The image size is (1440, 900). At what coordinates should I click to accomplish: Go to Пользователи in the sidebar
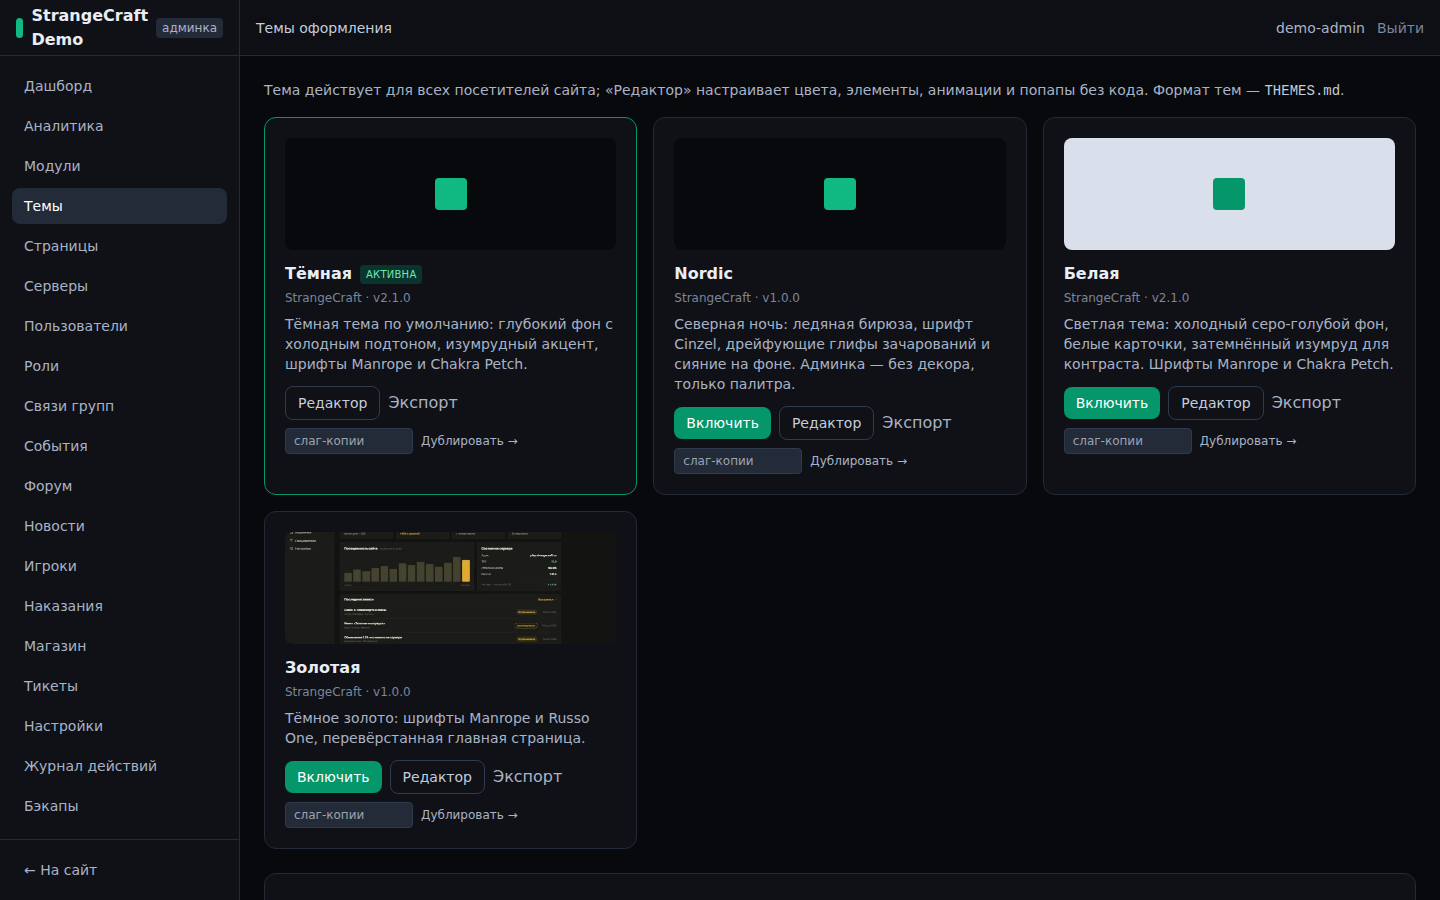119,326
